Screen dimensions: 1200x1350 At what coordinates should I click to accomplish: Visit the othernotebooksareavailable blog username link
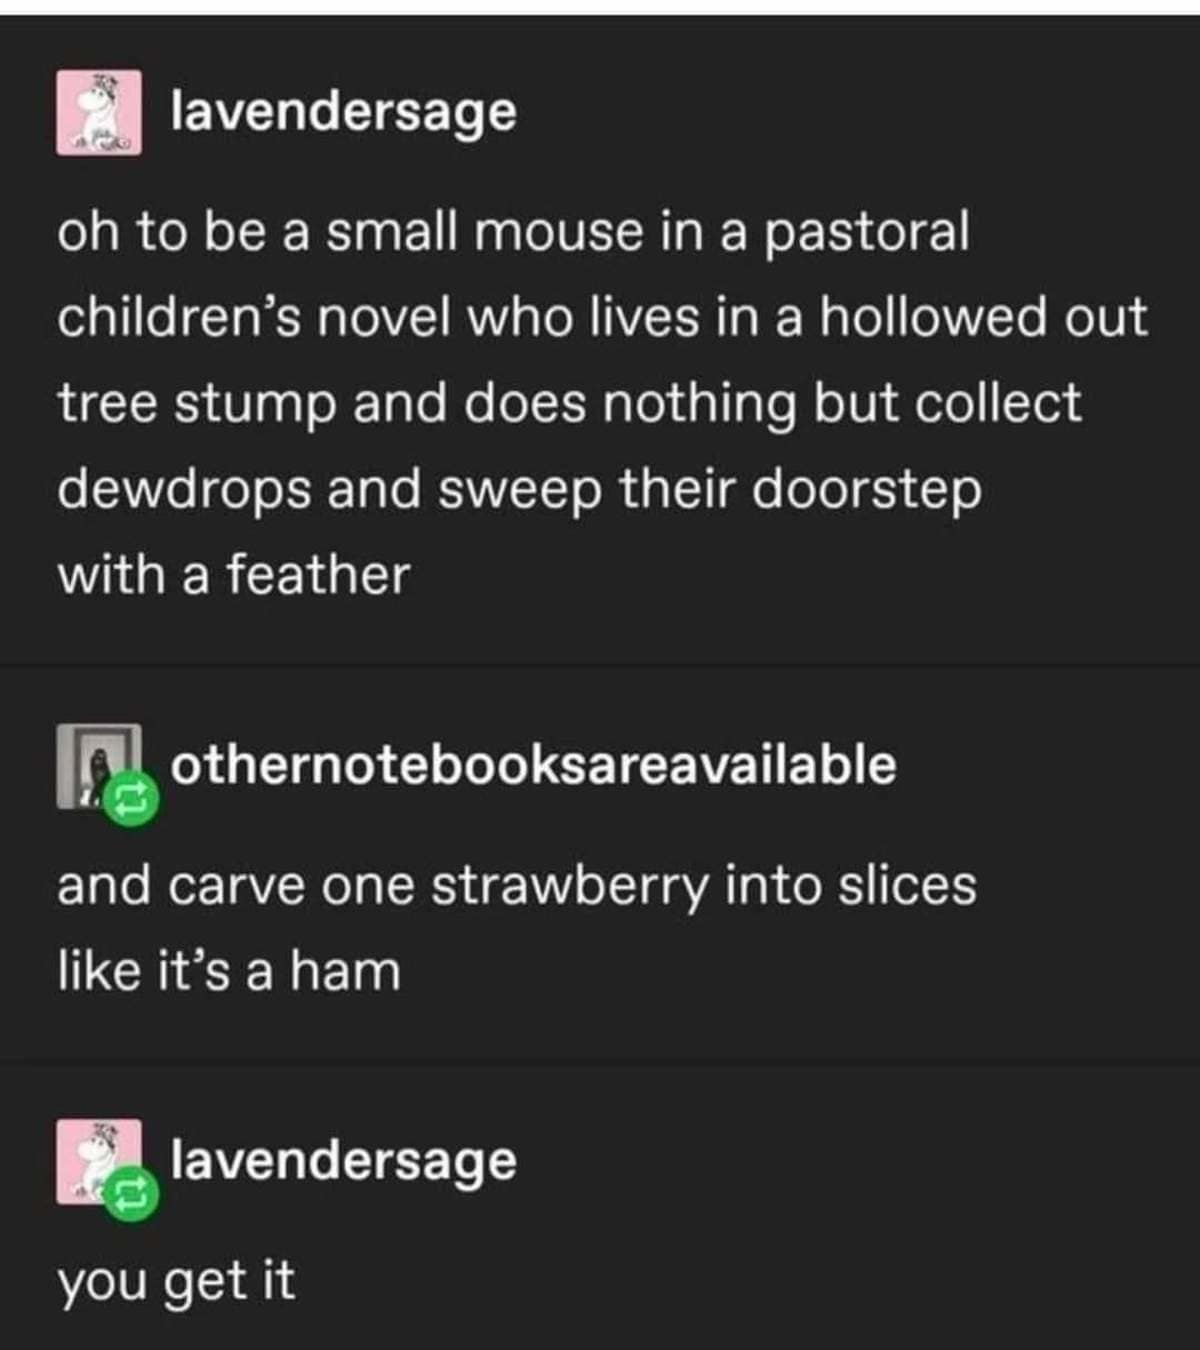tap(533, 764)
